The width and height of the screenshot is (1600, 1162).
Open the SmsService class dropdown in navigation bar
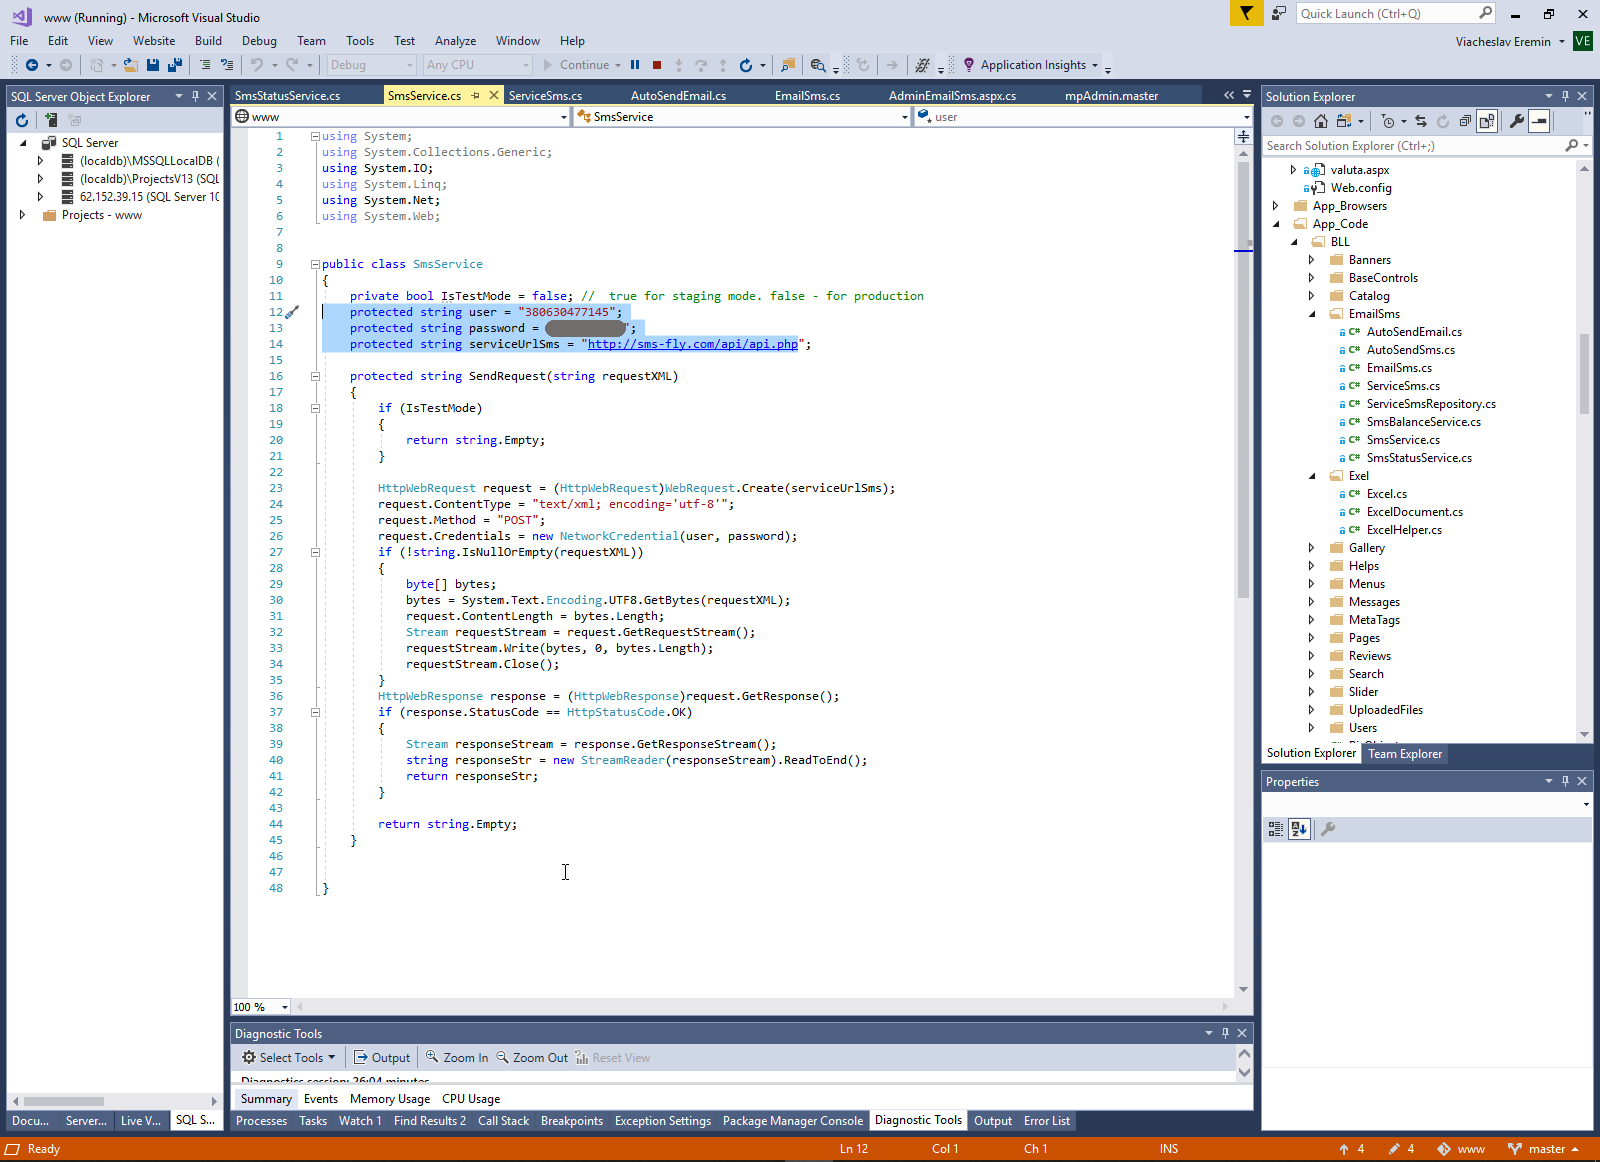(x=904, y=117)
